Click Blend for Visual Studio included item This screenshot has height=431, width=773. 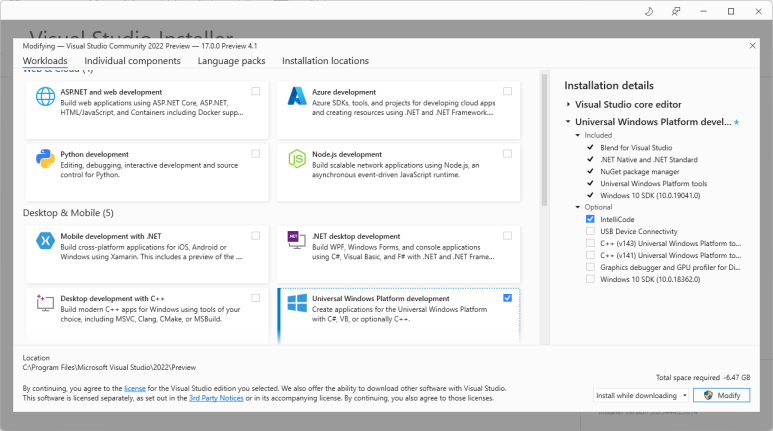[636, 147]
